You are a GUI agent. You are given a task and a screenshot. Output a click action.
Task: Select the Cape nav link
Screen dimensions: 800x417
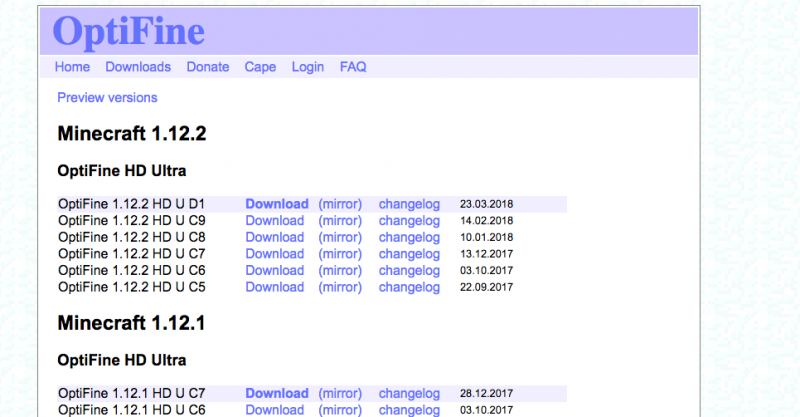point(260,67)
